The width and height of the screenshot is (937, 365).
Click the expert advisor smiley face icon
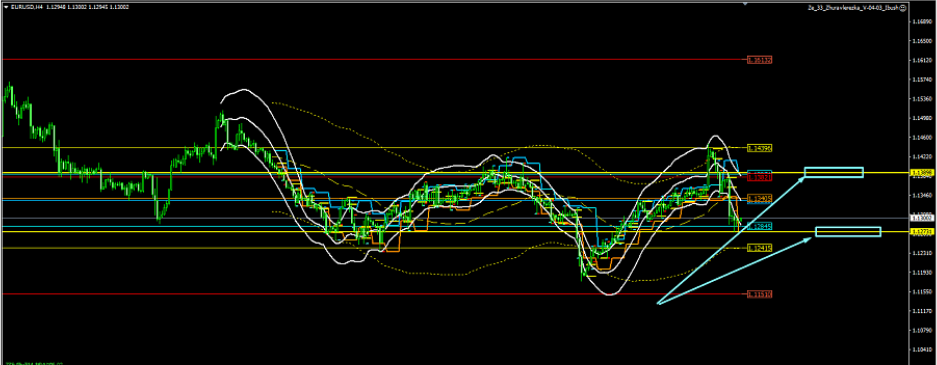904,8
